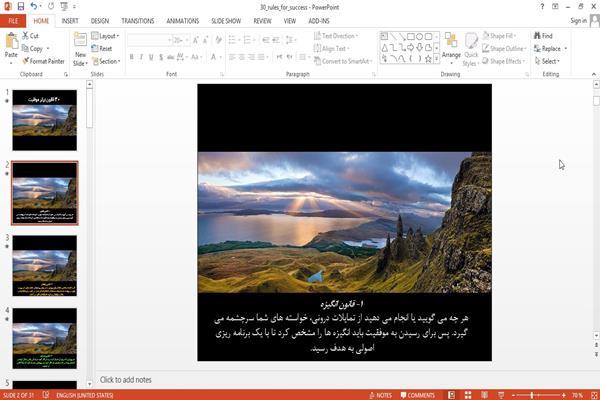Select slide 4 thumbnail
This screenshot has width=600, height=400.
coord(44,338)
